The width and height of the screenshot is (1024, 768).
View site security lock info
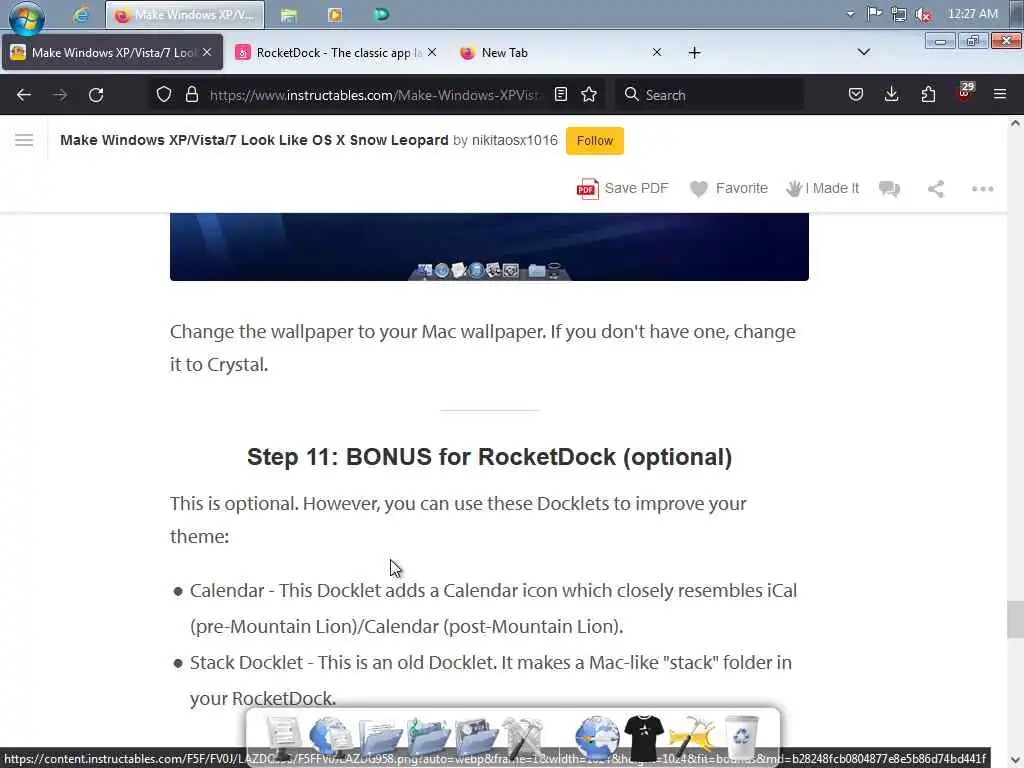[191, 95]
